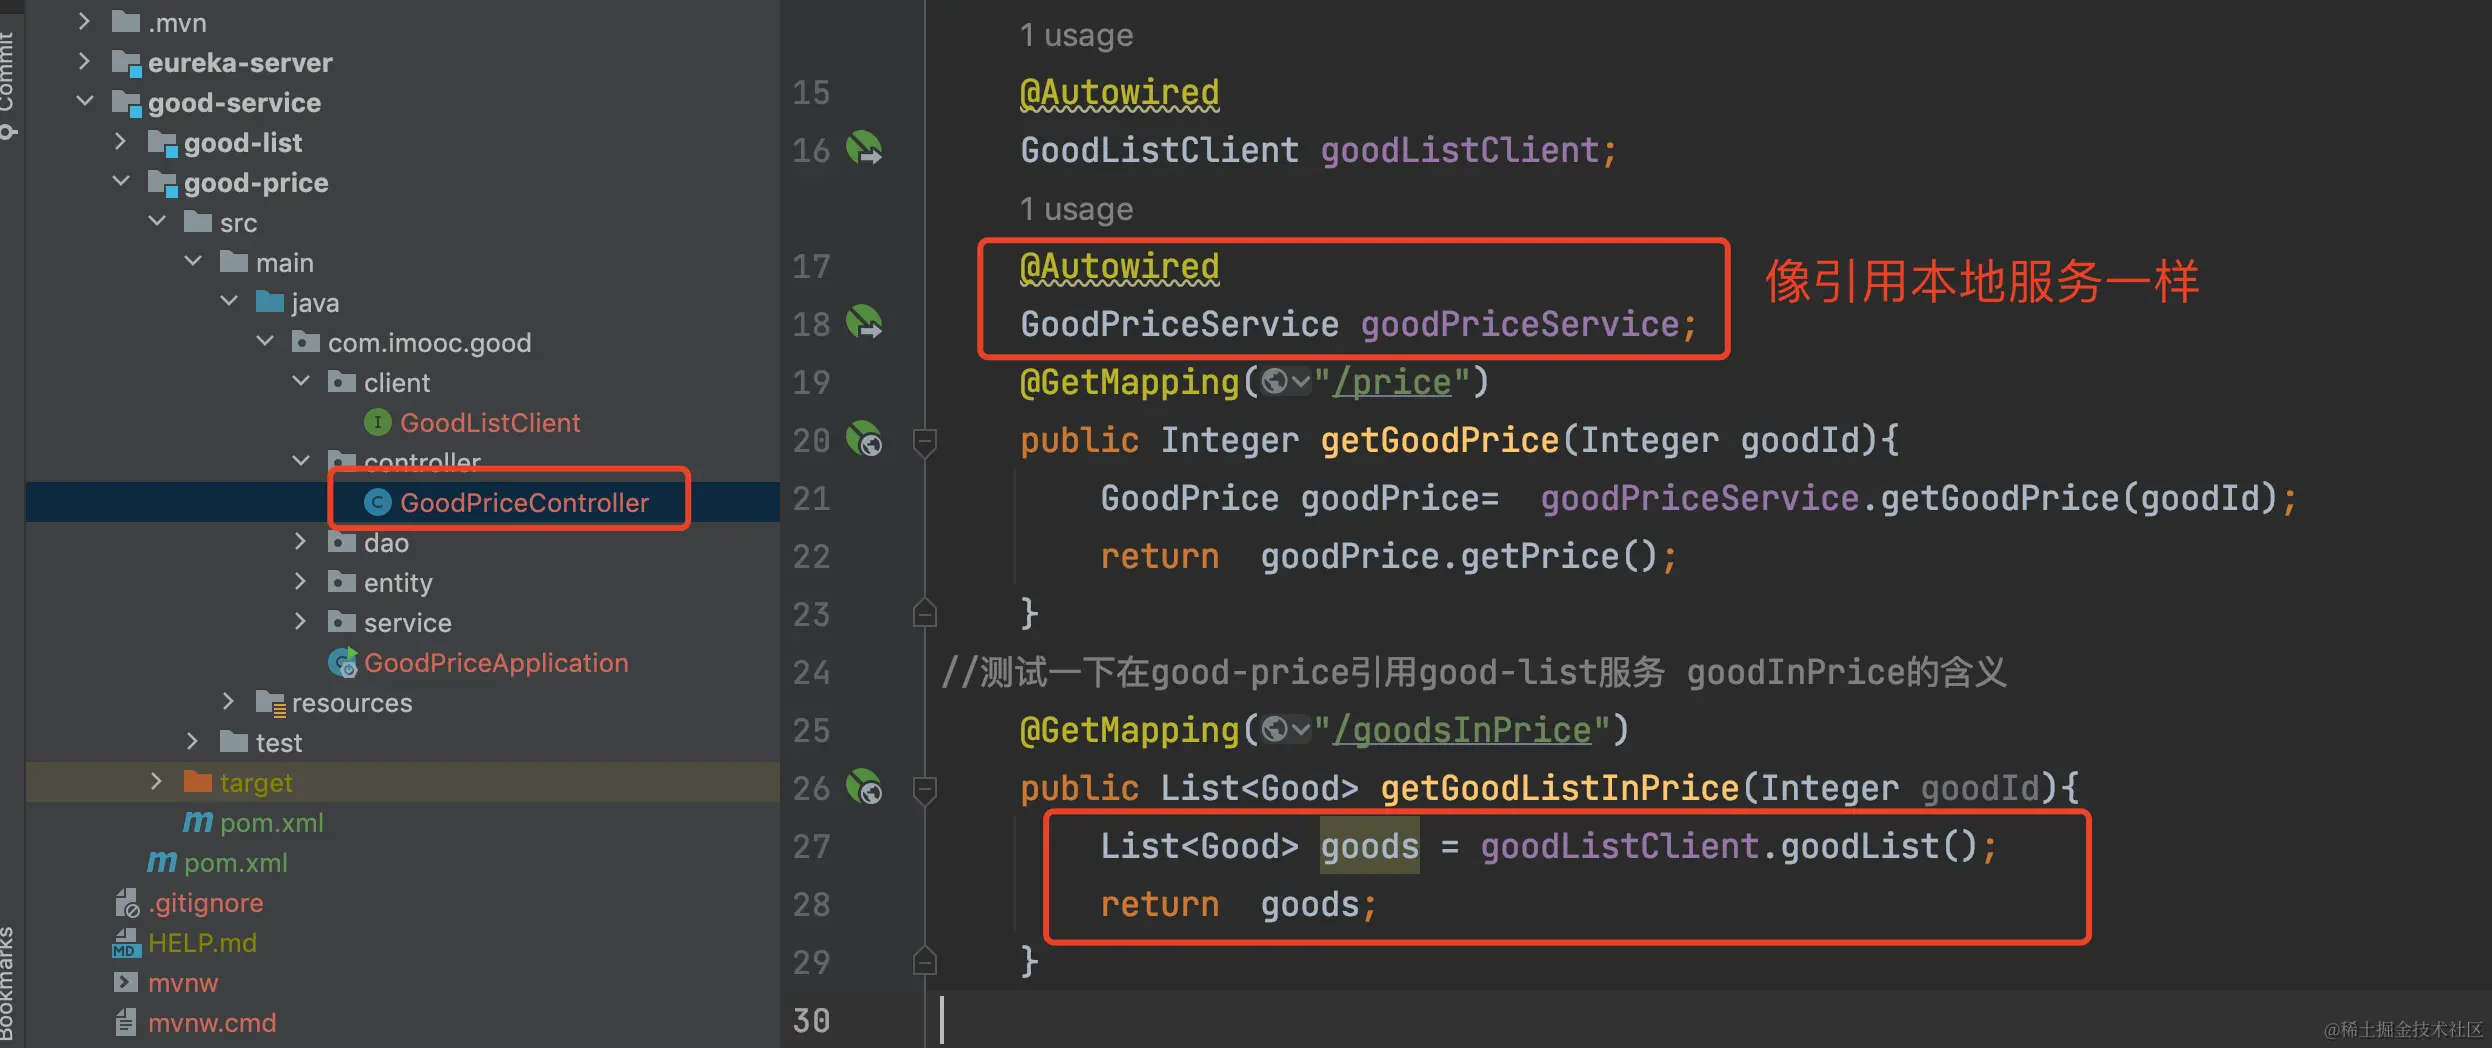Click the good-price module folder icon
2492x1048 pixels.
(x=162, y=183)
